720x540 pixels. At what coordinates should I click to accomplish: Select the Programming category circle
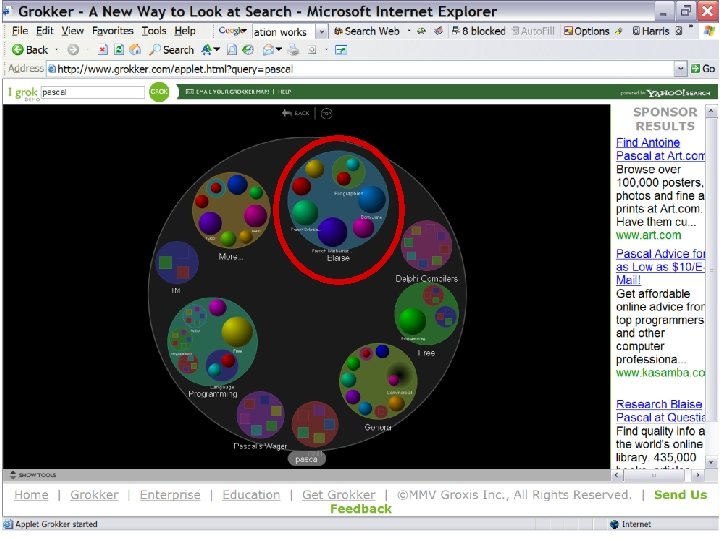[212, 342]
